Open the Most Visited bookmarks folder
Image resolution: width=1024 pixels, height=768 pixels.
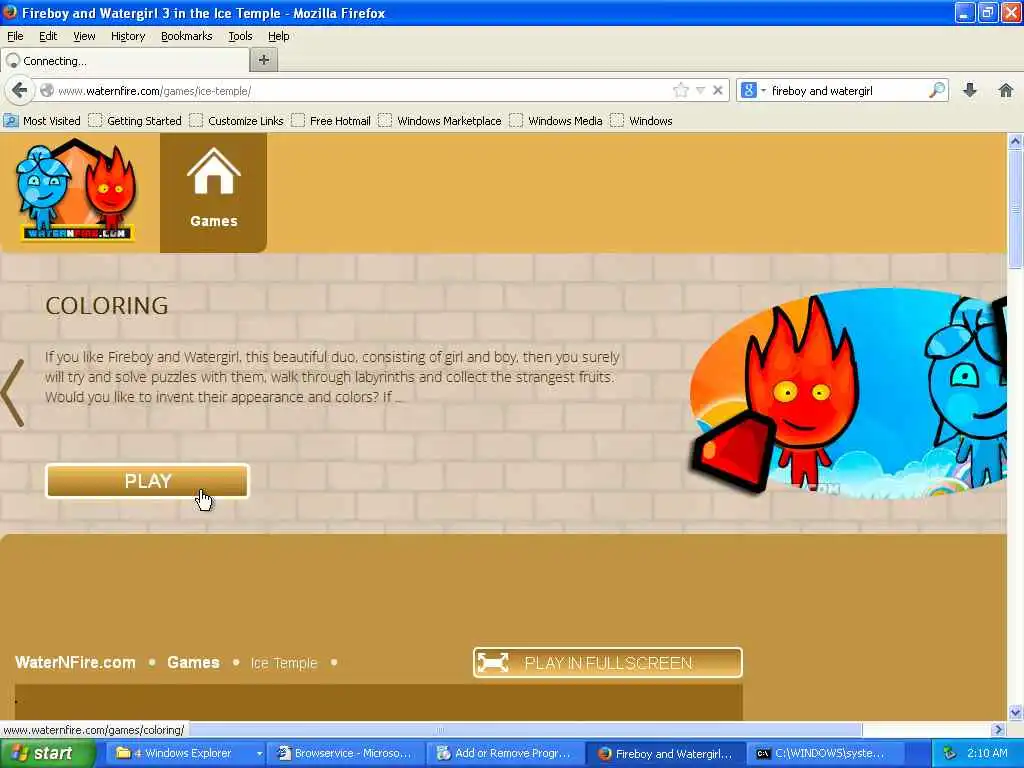42,121
